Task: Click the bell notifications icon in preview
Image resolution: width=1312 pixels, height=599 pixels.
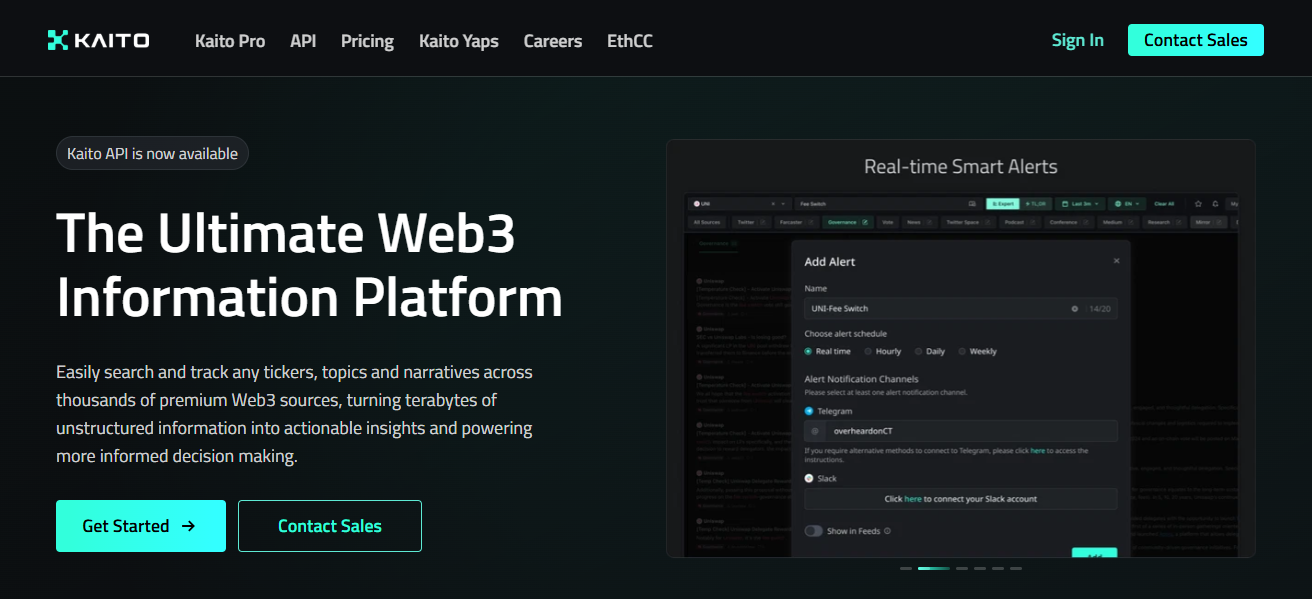Action: point(1215,203)
